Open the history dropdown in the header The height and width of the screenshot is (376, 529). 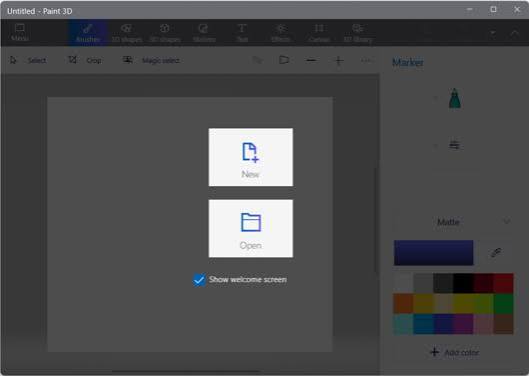pyautogui.click(x=493, y=33)
